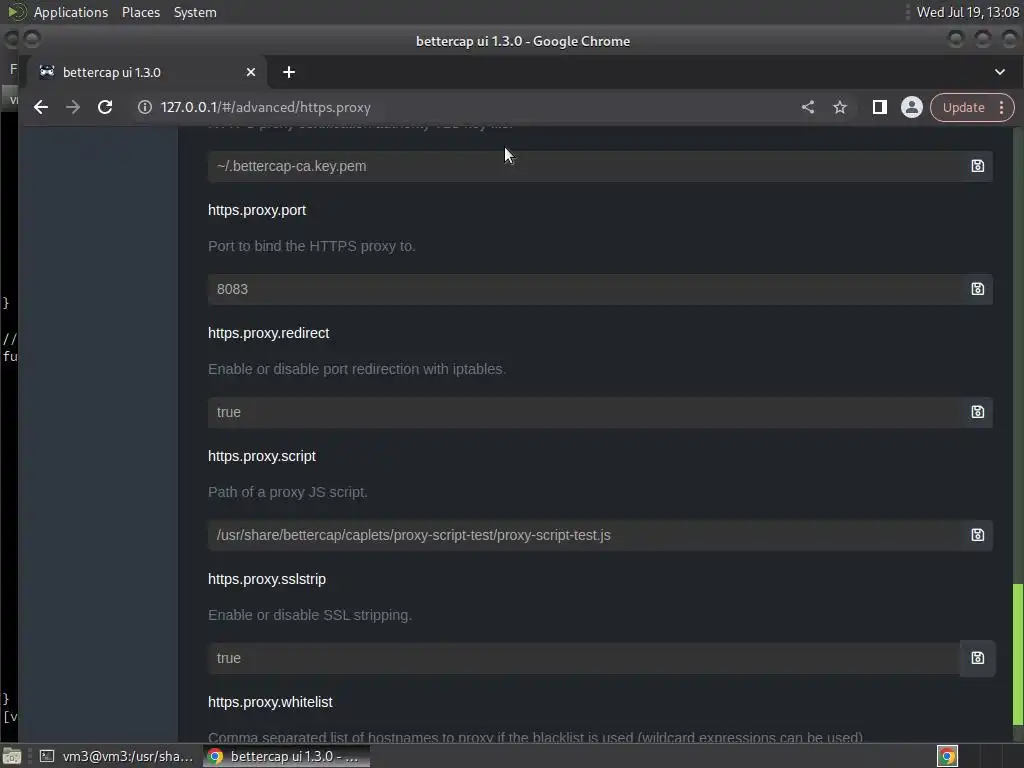Close the bettercap ui 1.3.0 tab
Screen dimensions: 1024x768
click(251, 72)
